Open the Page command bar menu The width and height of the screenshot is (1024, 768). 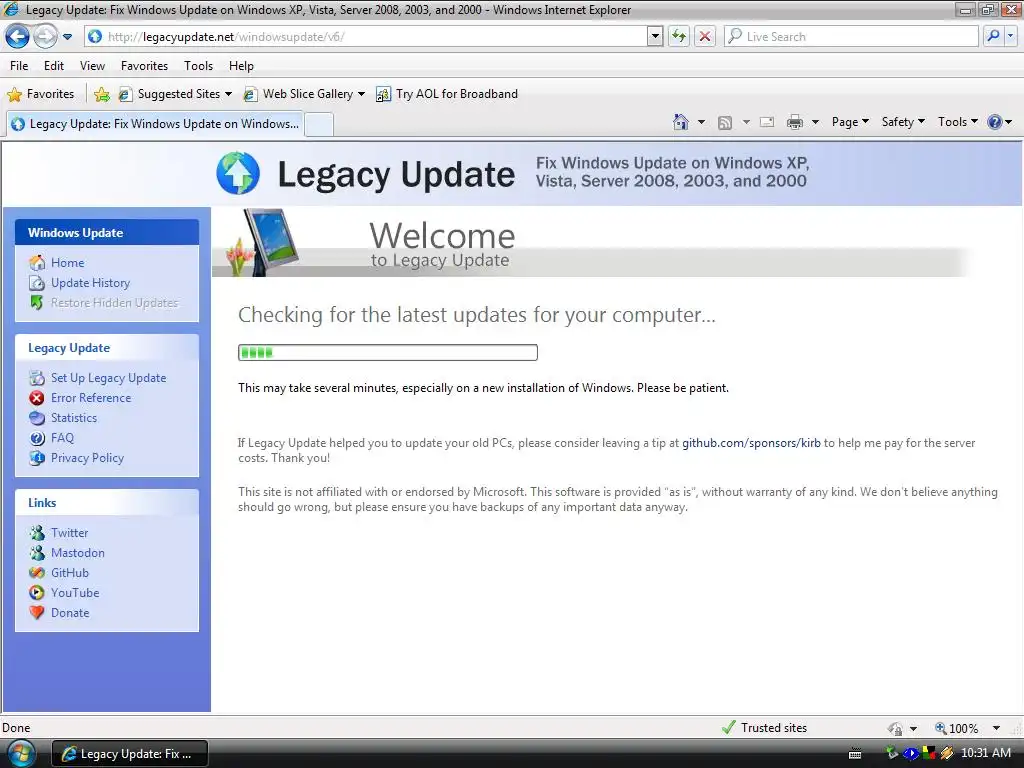click(x=850, y=122)
